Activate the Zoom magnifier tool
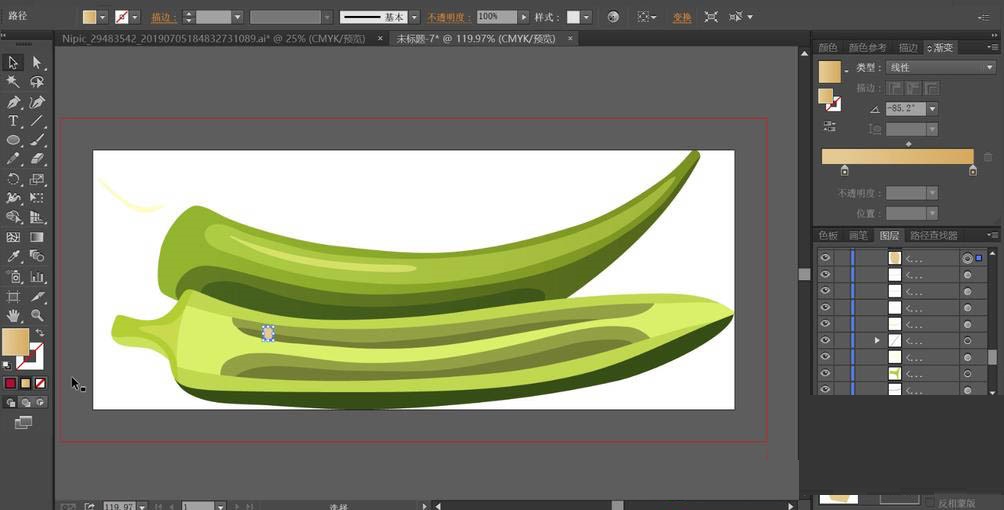 point(37,315)
